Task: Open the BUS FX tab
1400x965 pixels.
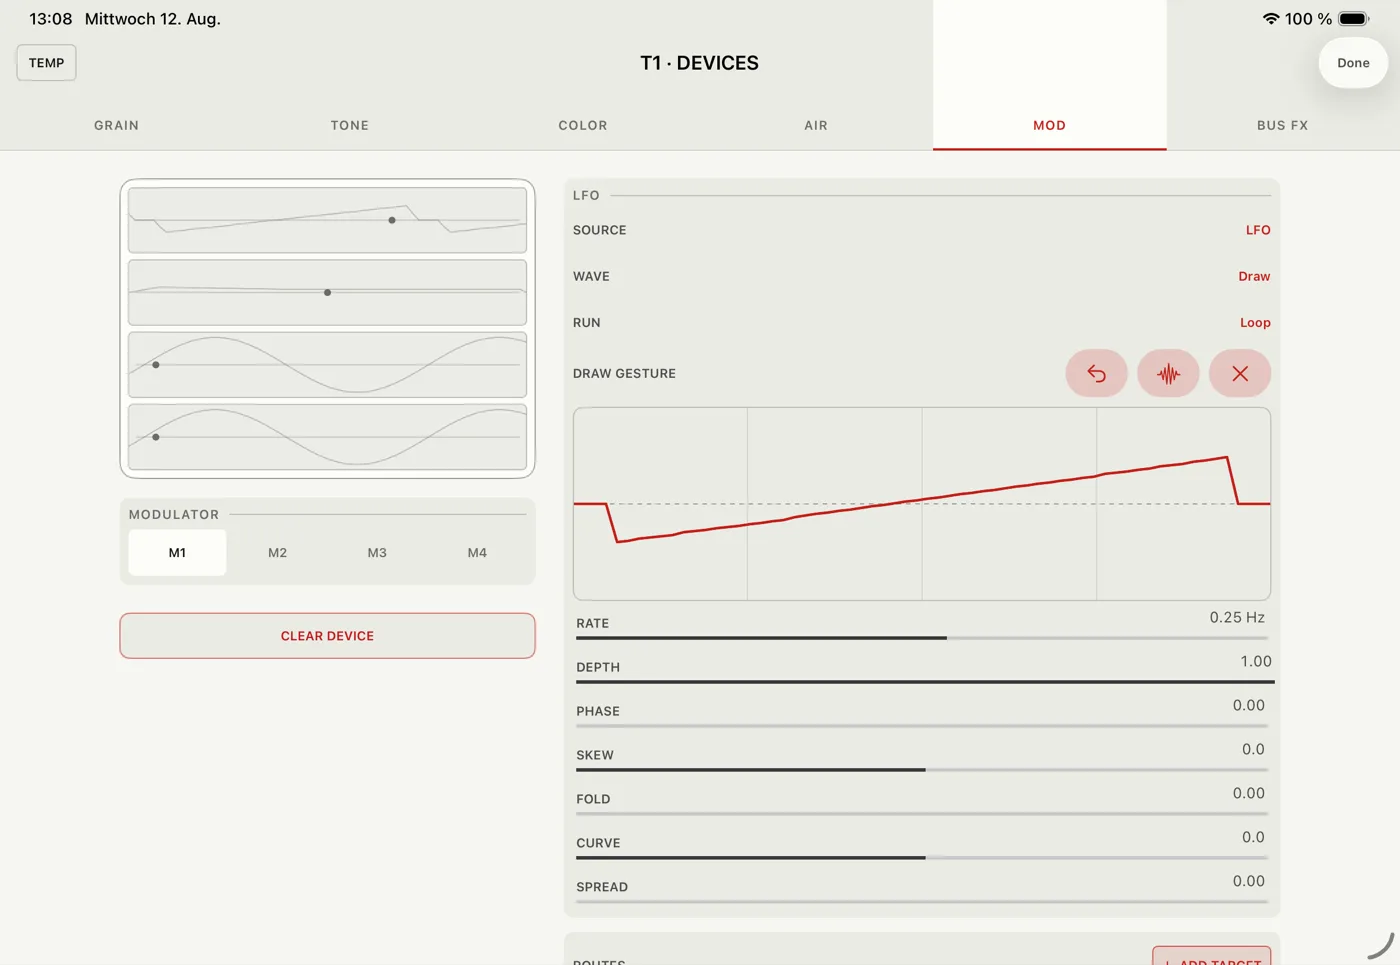Action: [1283, 125]
